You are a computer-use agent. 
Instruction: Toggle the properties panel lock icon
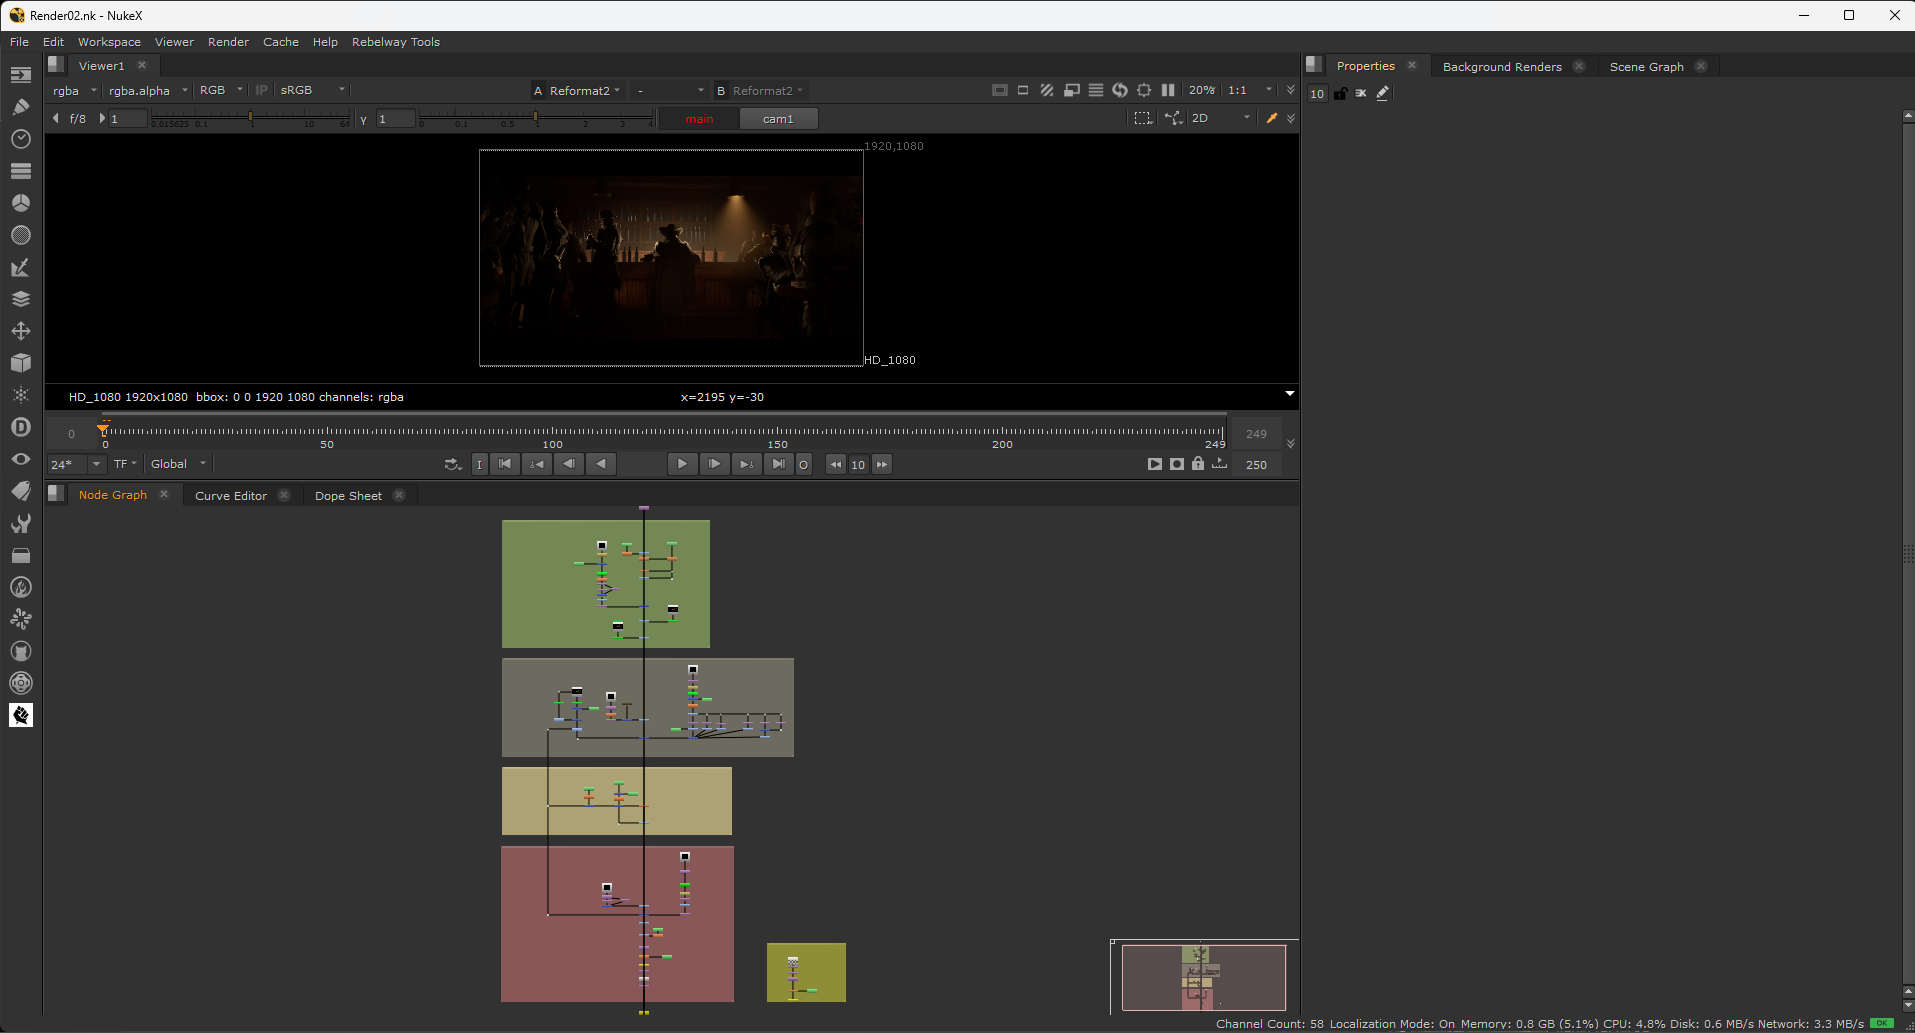pyautogui.click(x=1340, y=93)
